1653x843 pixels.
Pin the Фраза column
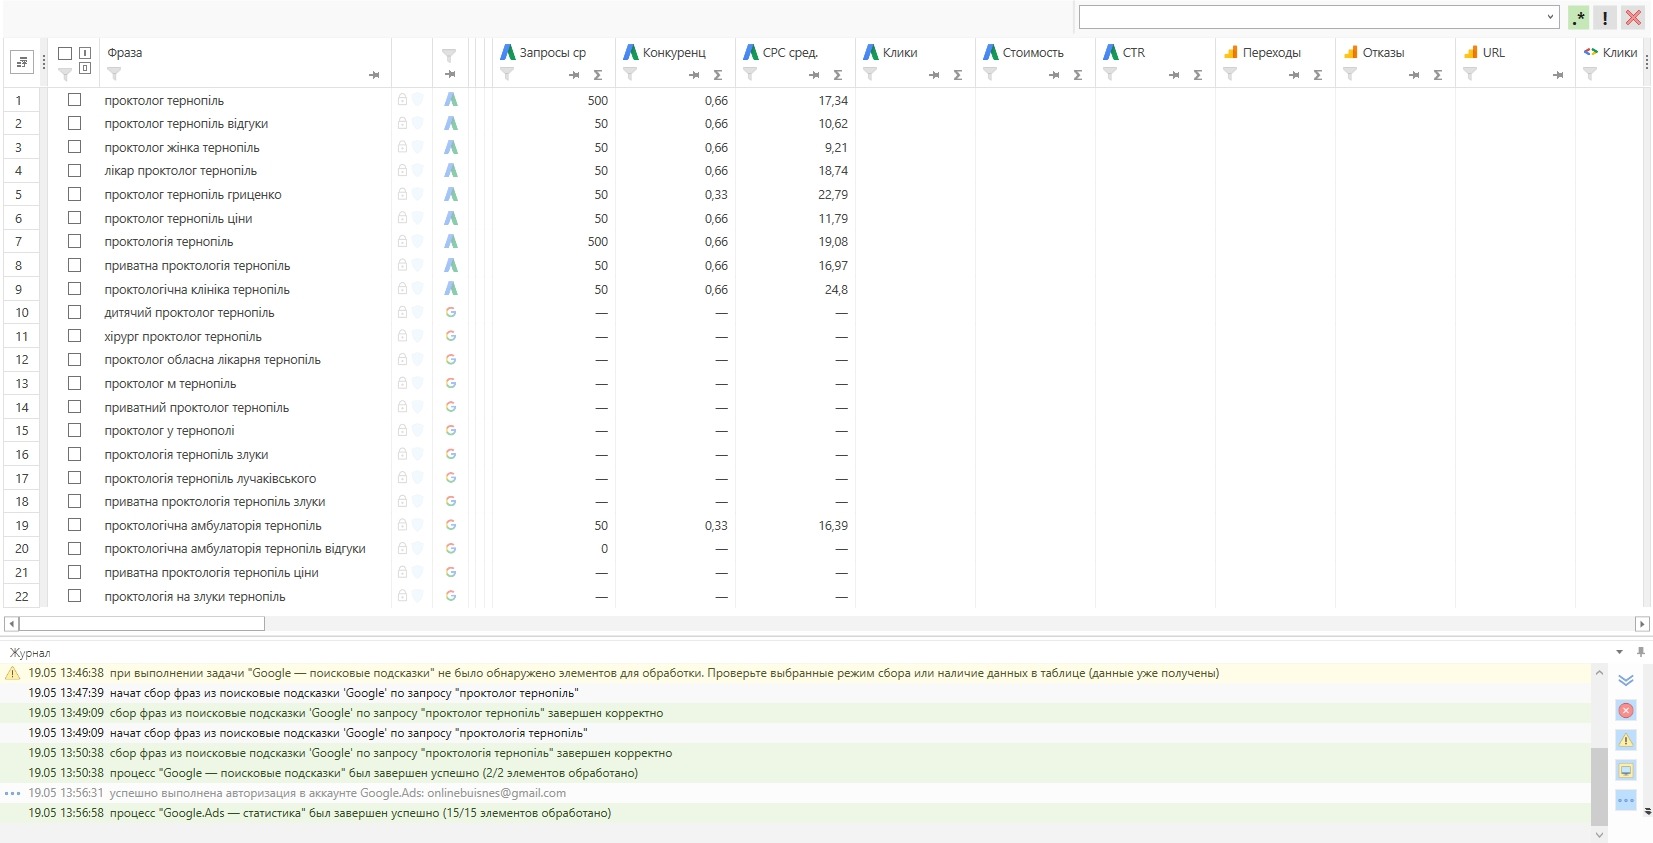tap(374, 75)
